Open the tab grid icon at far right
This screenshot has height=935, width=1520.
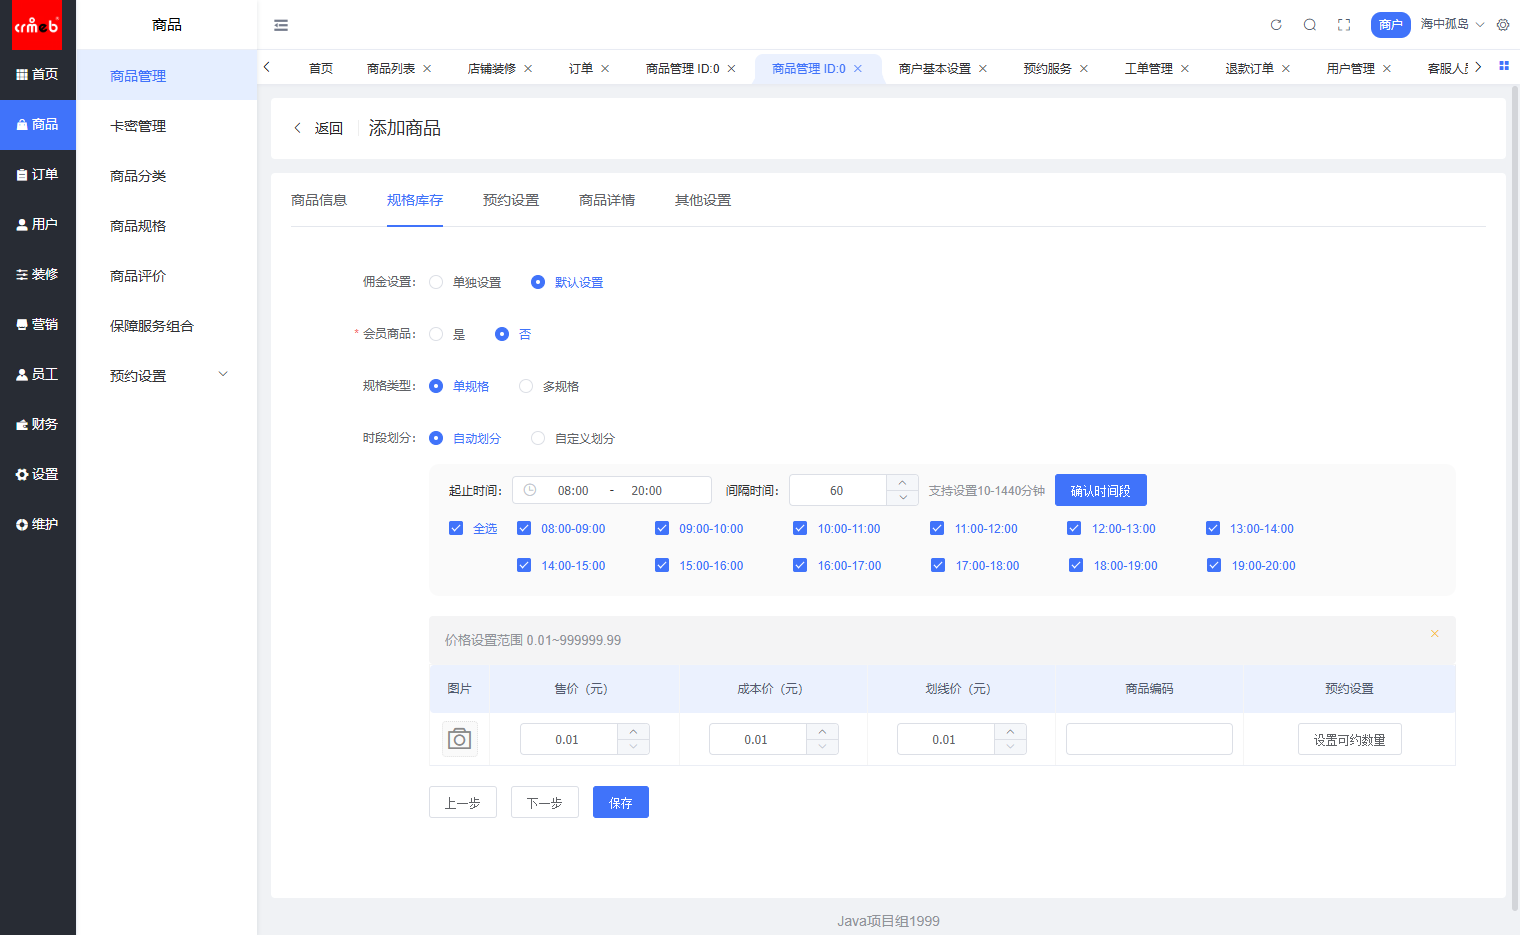(x=1503, y=66)
